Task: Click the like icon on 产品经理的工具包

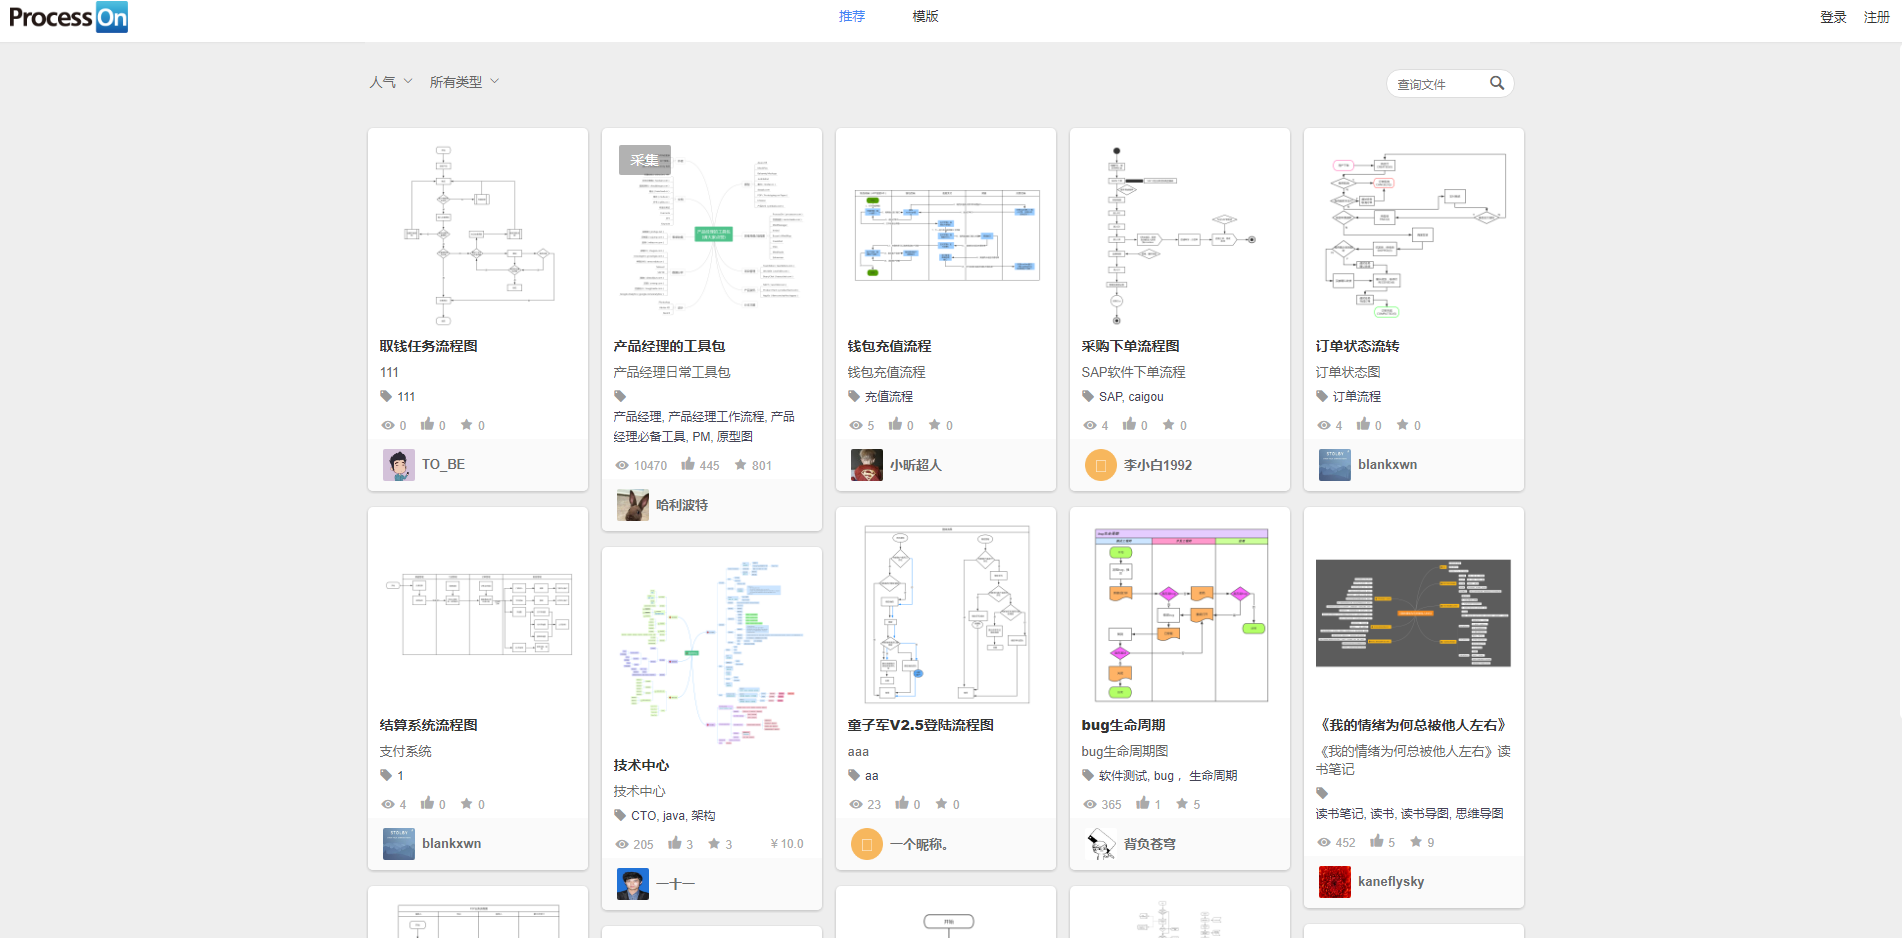Action: point(688,464)
